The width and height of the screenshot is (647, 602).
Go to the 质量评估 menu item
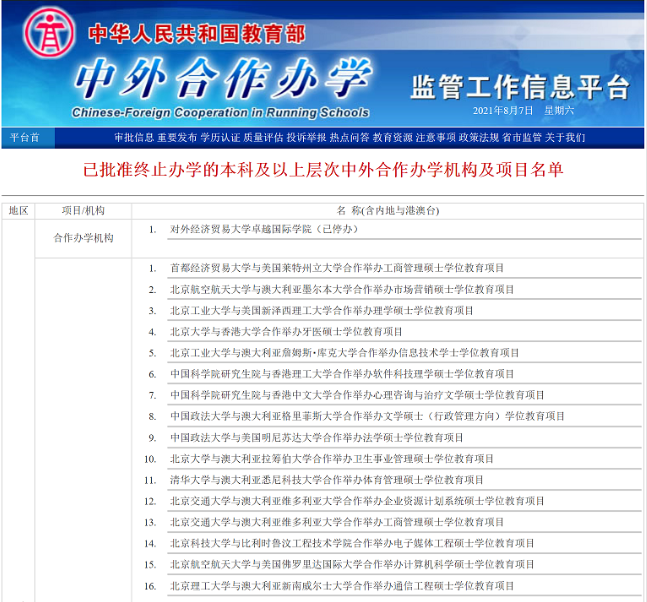(263, 137)
